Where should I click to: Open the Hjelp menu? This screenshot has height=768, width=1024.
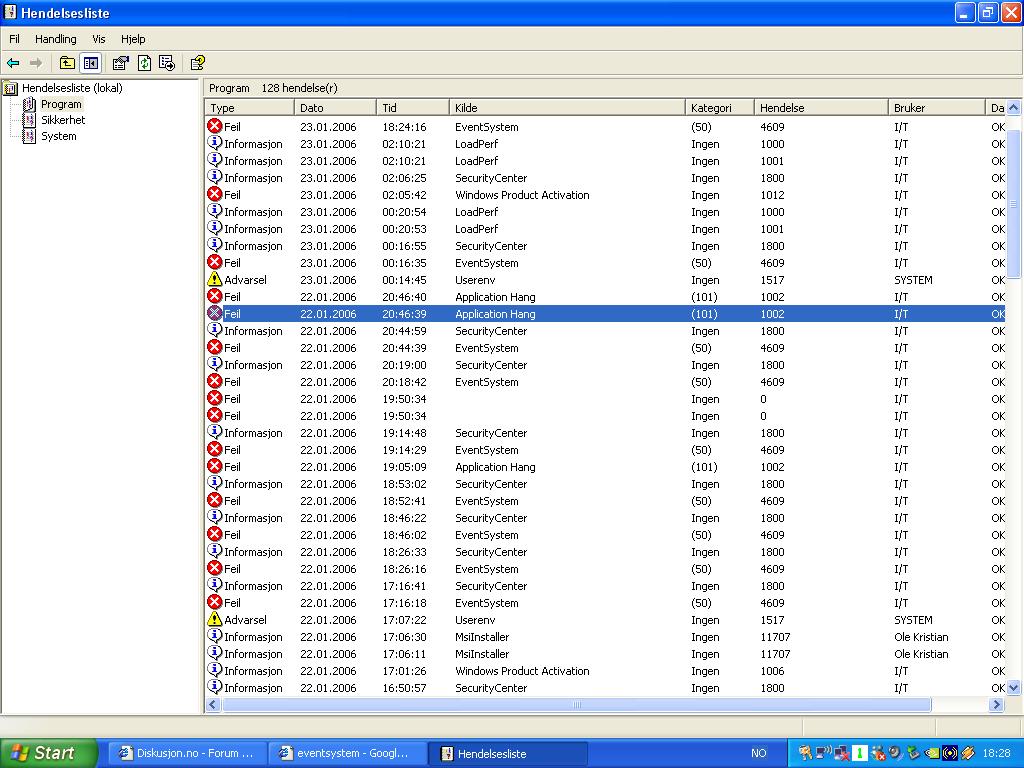point(133,39)
